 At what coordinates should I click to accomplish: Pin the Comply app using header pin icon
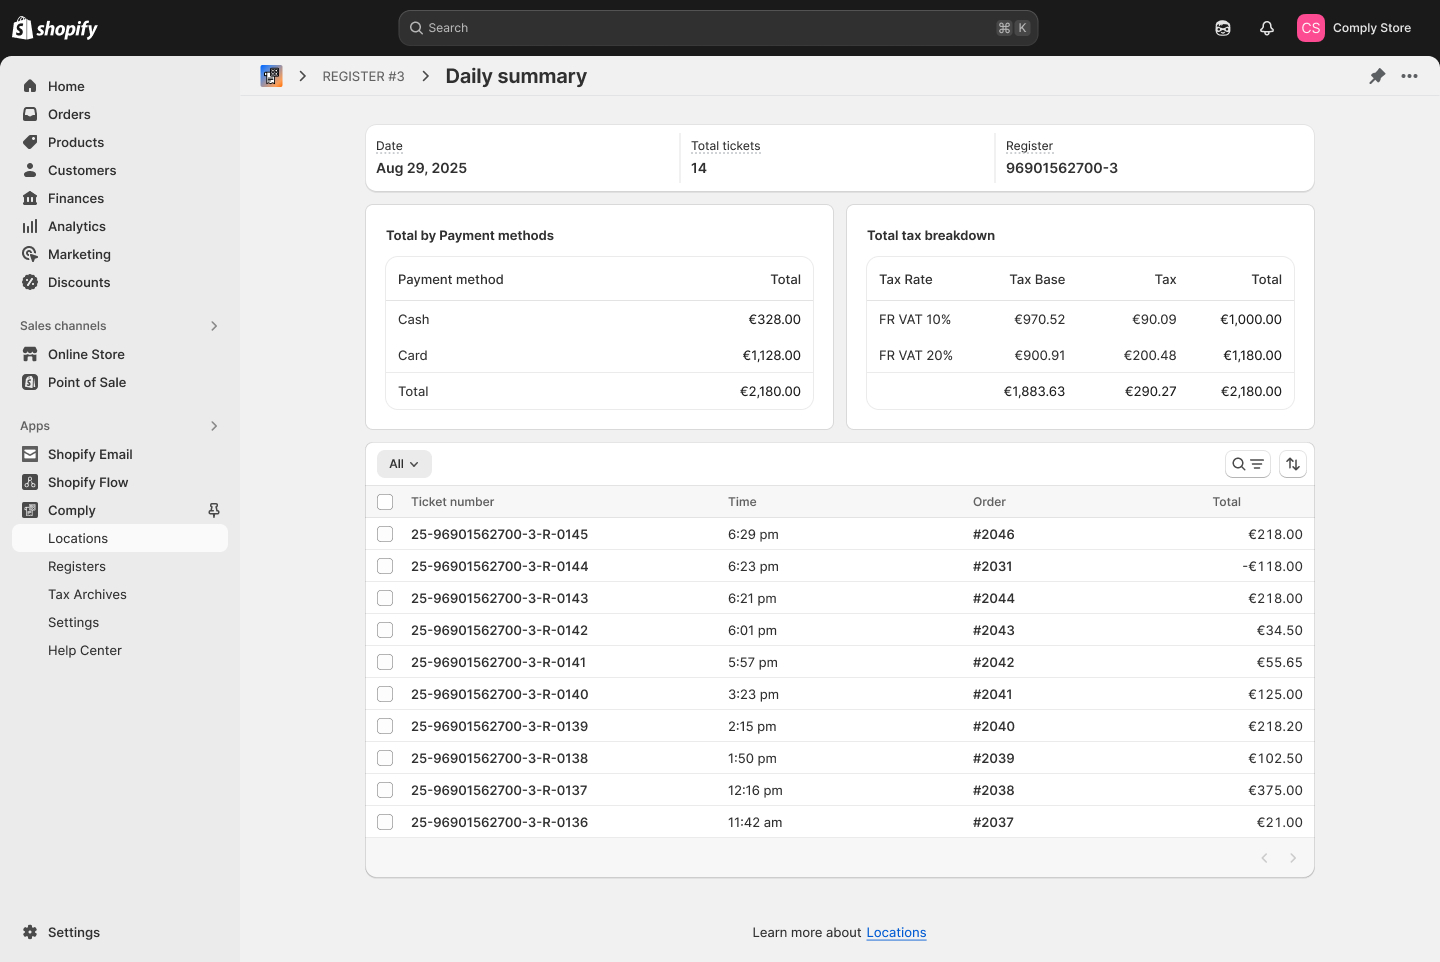[x=1377, y=76]
